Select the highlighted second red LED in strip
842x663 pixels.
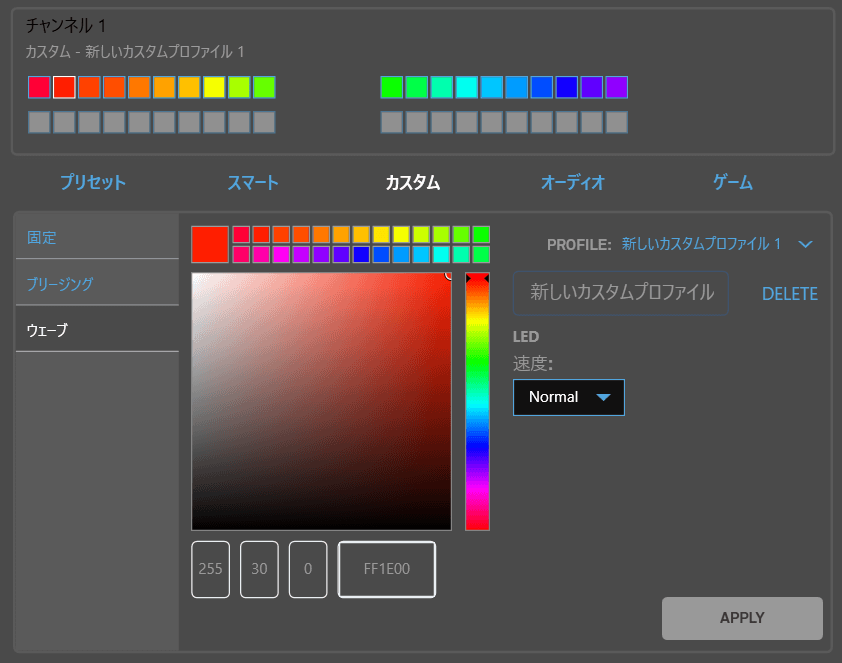[x=64, y=87]
